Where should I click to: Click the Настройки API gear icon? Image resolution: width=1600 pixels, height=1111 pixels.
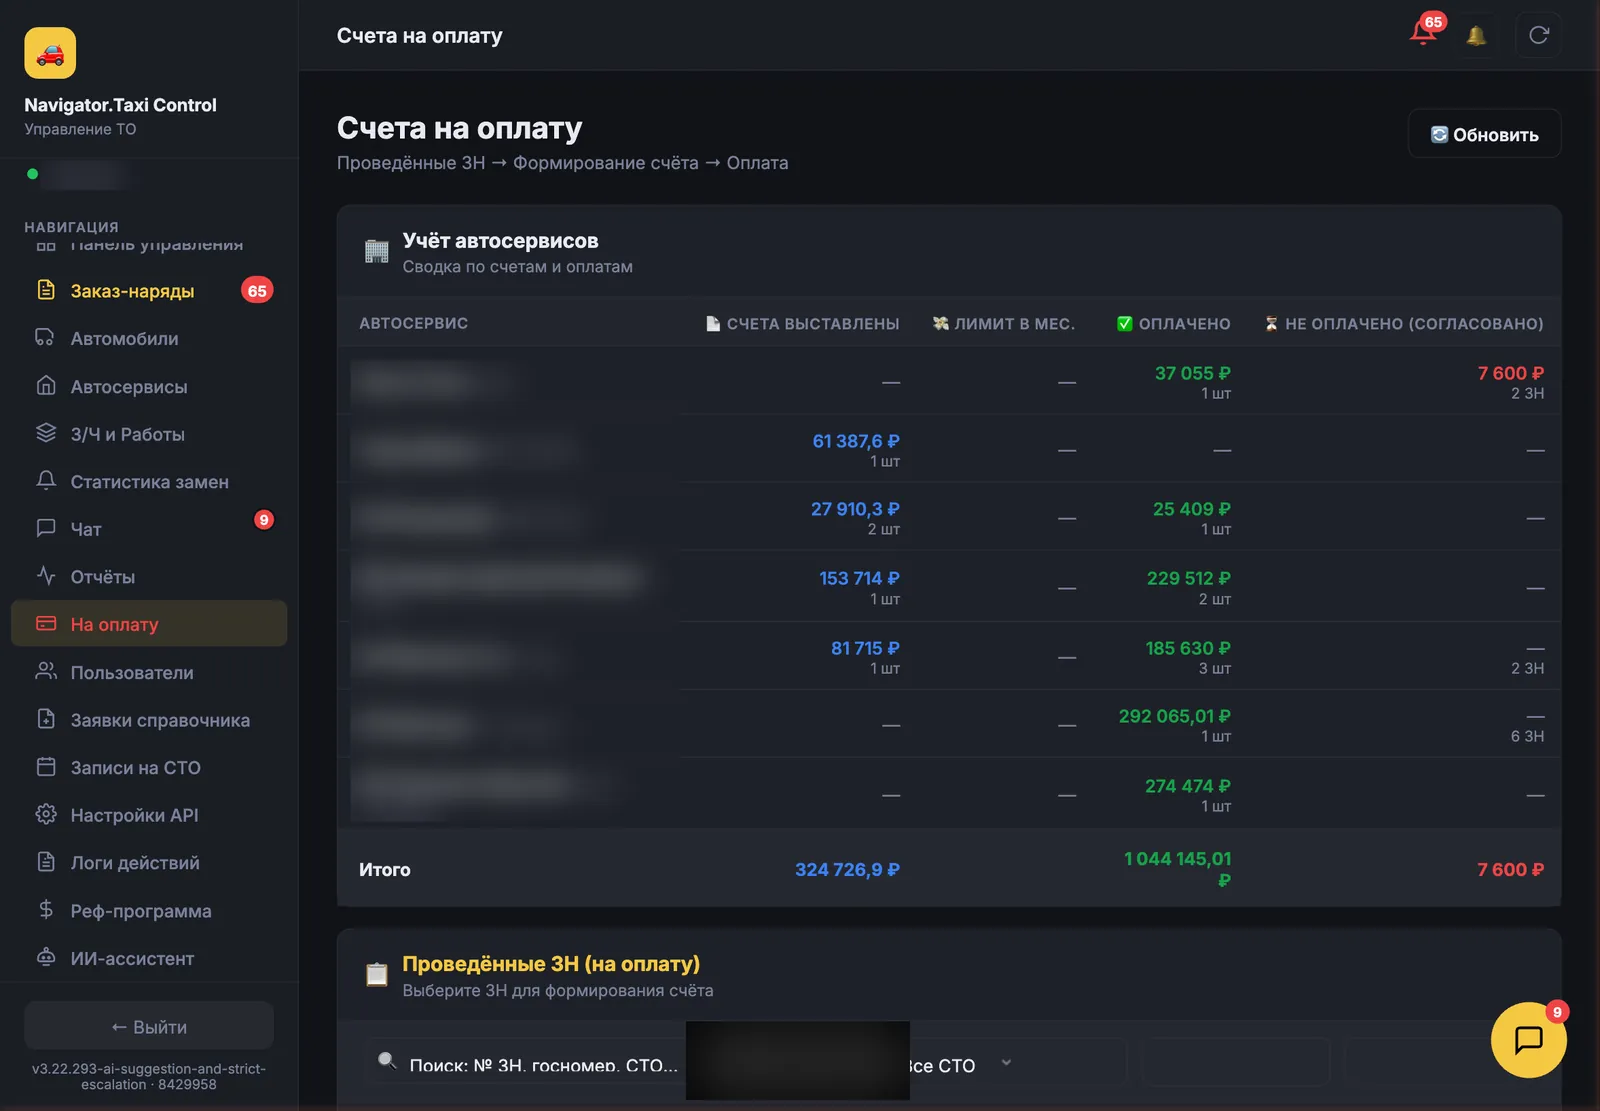[46, 814]
